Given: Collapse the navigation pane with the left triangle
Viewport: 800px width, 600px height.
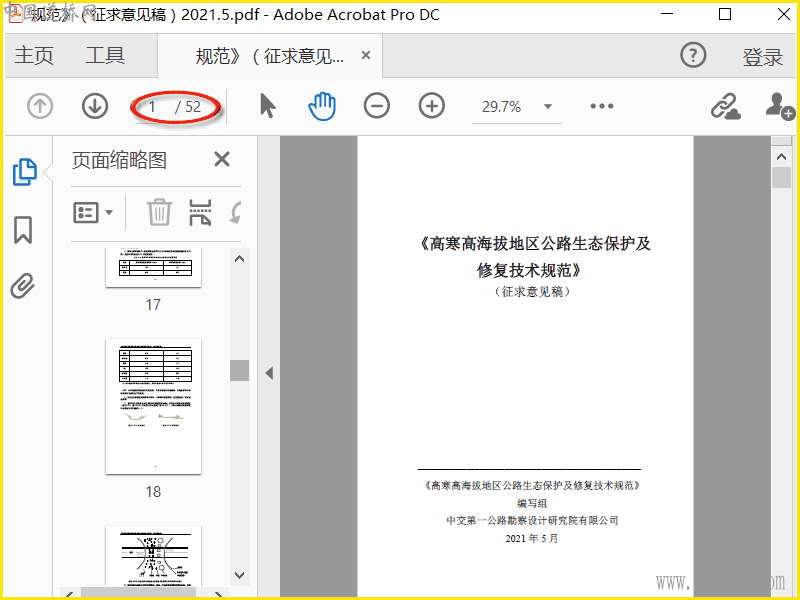Looking at the screenshot, I should click(269, 373).
